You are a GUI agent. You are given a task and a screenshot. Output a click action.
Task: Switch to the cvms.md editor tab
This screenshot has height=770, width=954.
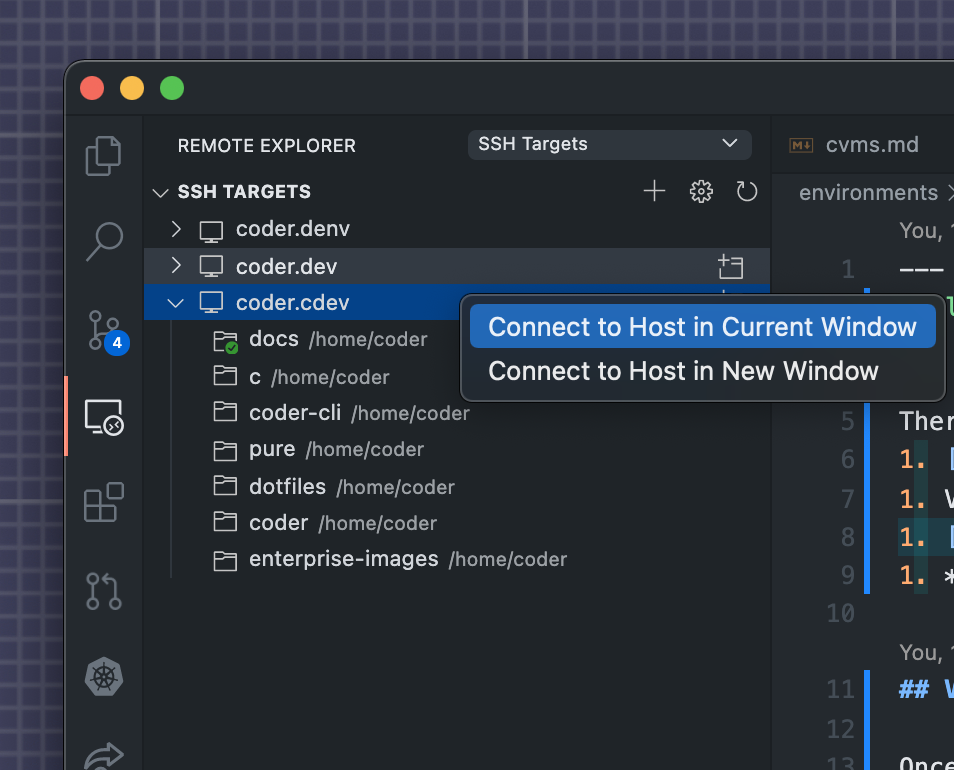coord(872,144)
